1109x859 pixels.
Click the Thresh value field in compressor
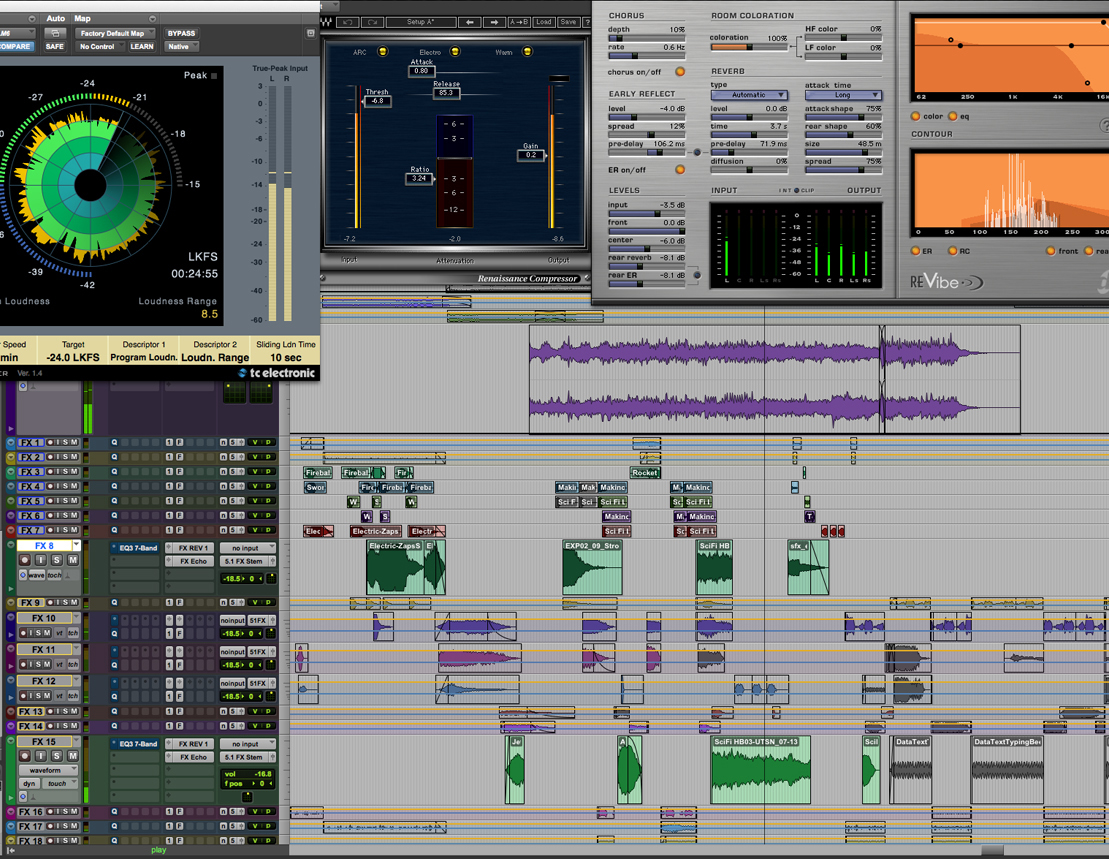(377, 101)
